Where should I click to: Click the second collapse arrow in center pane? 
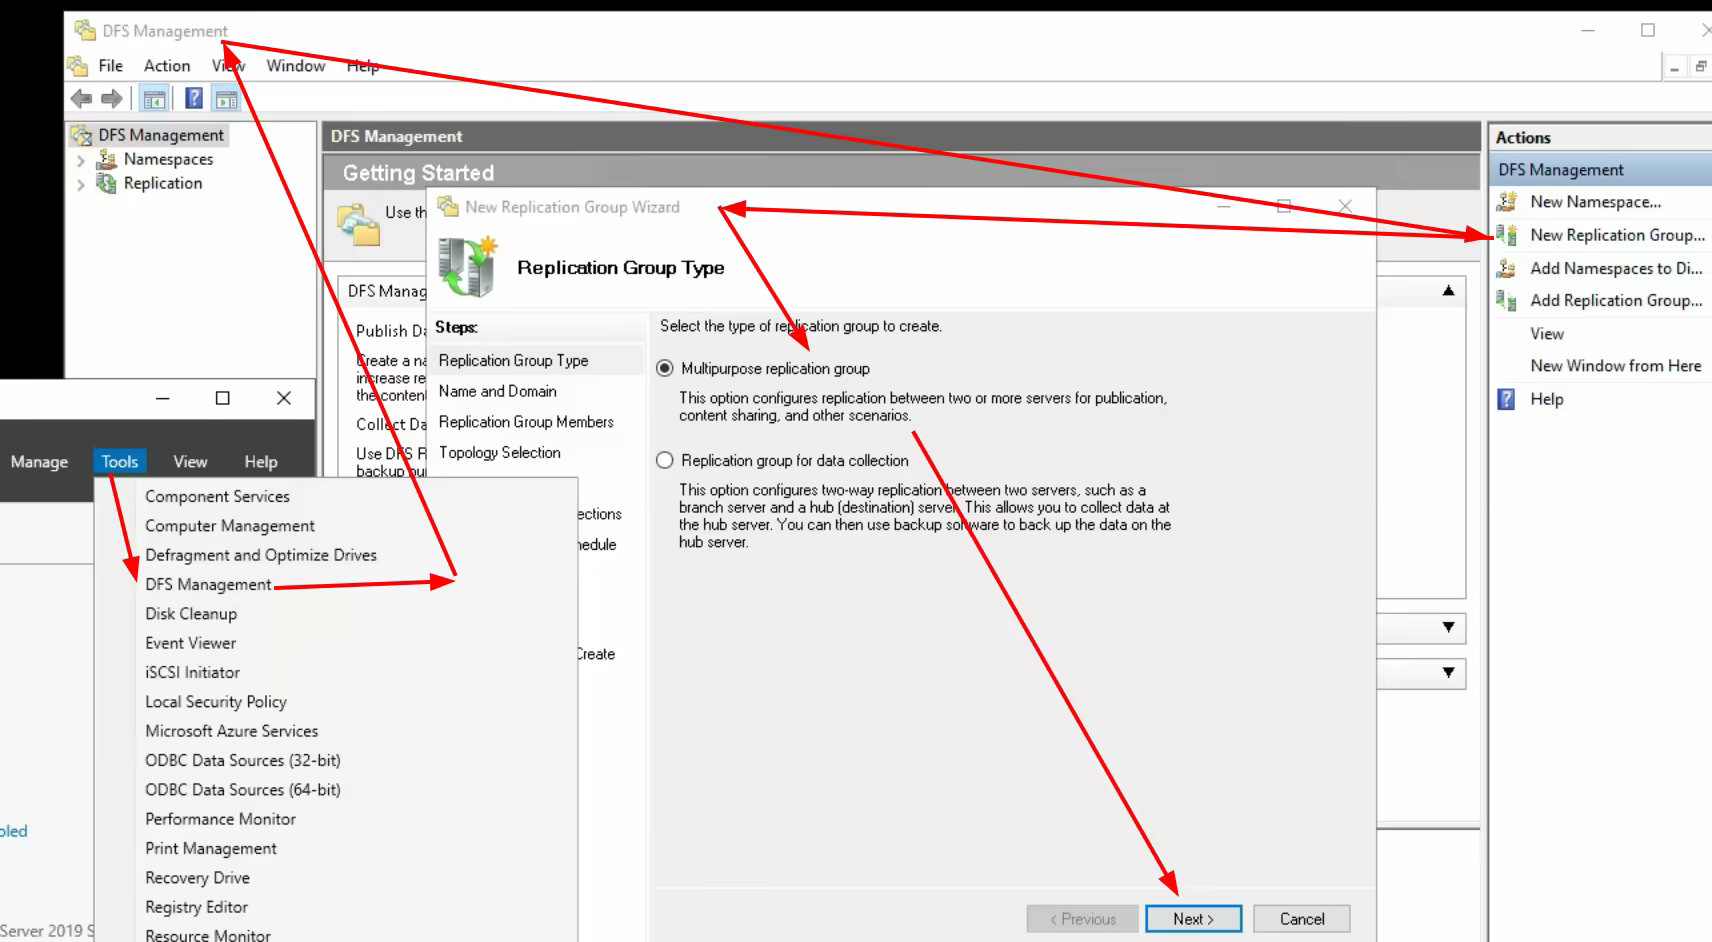click(1448, 673)
